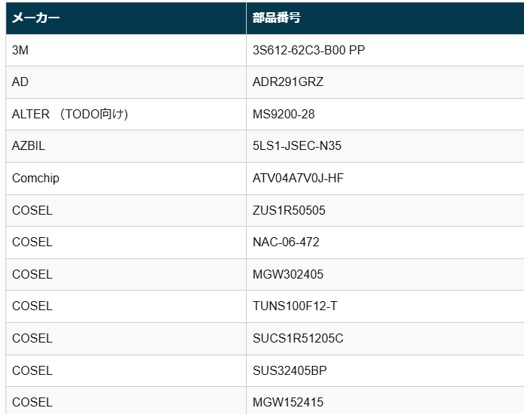Viewport: 528px width, 414px height.
Task: Select part number SUCS1R51205C
Action: click(298, 338)
